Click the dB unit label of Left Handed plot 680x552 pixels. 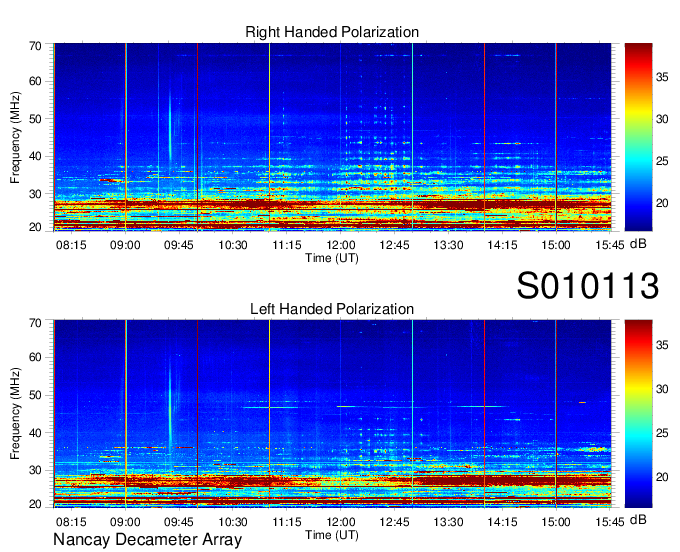click(638, 519)
